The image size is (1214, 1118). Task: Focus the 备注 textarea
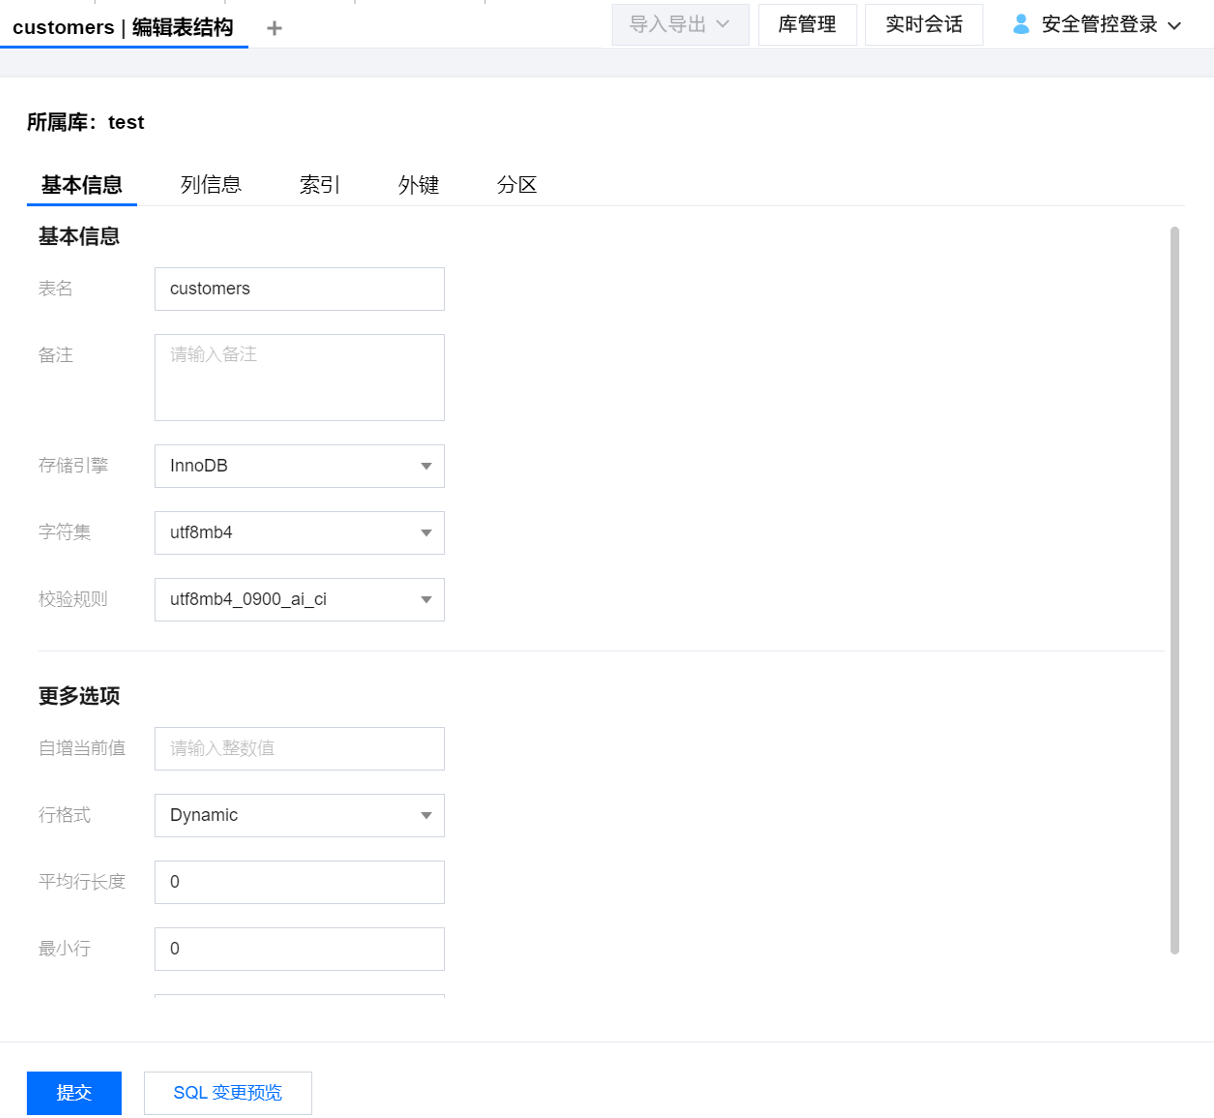pos(299,377)
